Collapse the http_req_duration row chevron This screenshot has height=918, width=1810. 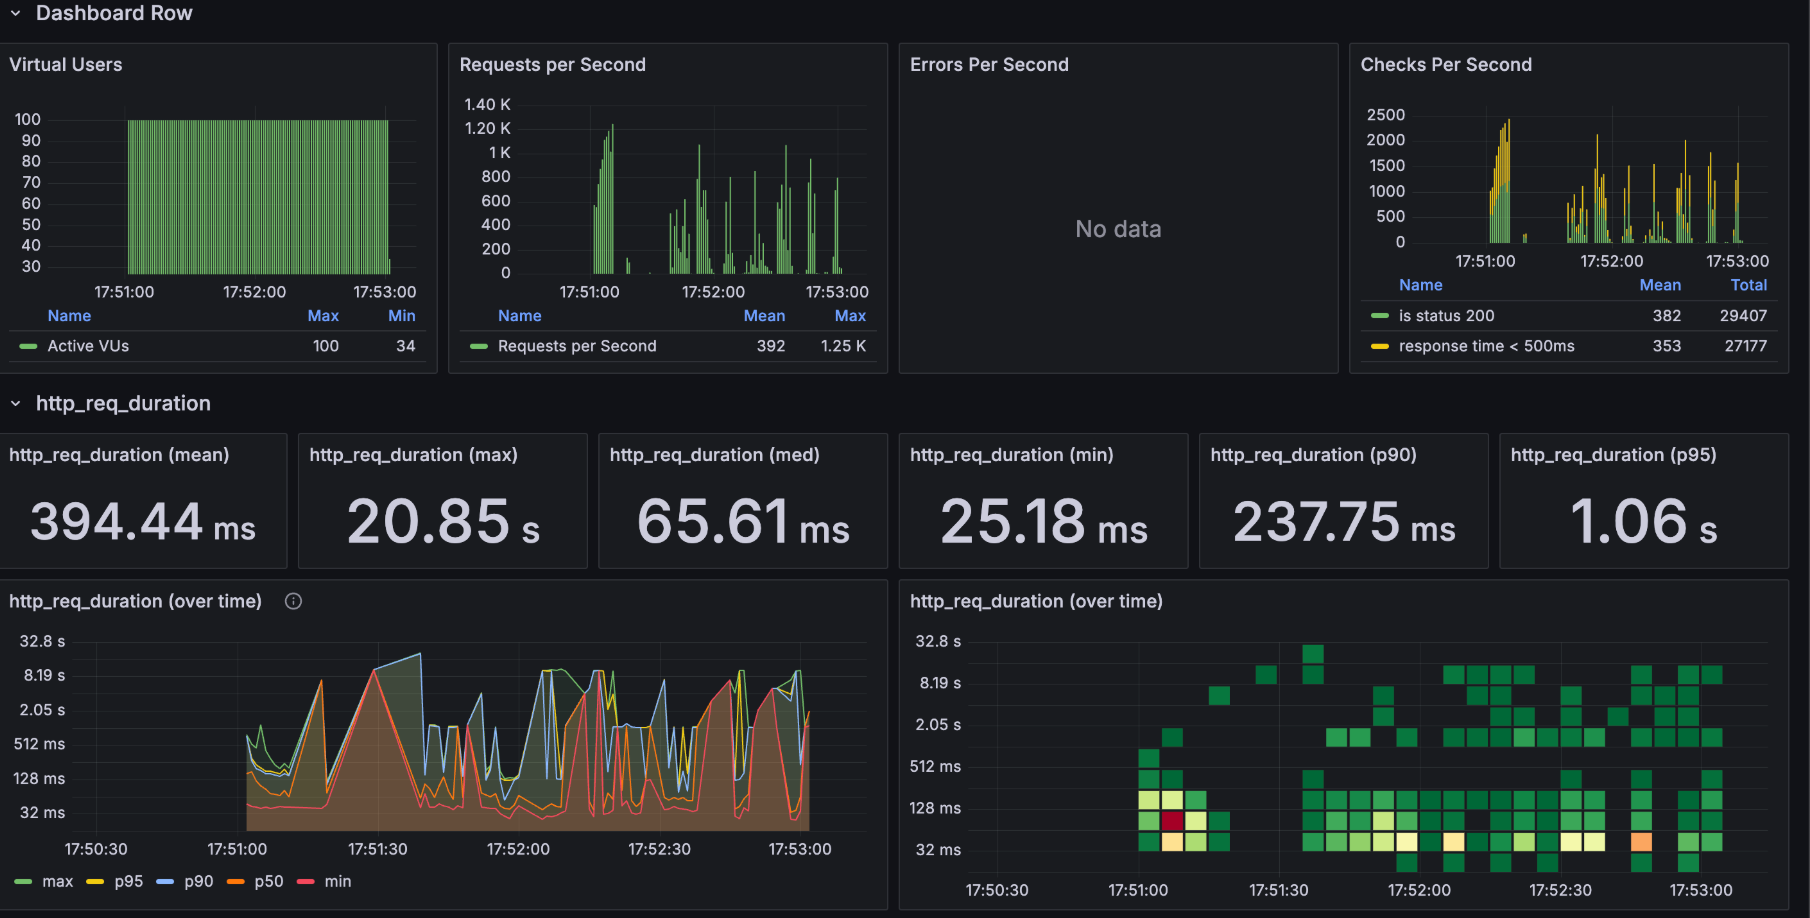pos(15,403)
